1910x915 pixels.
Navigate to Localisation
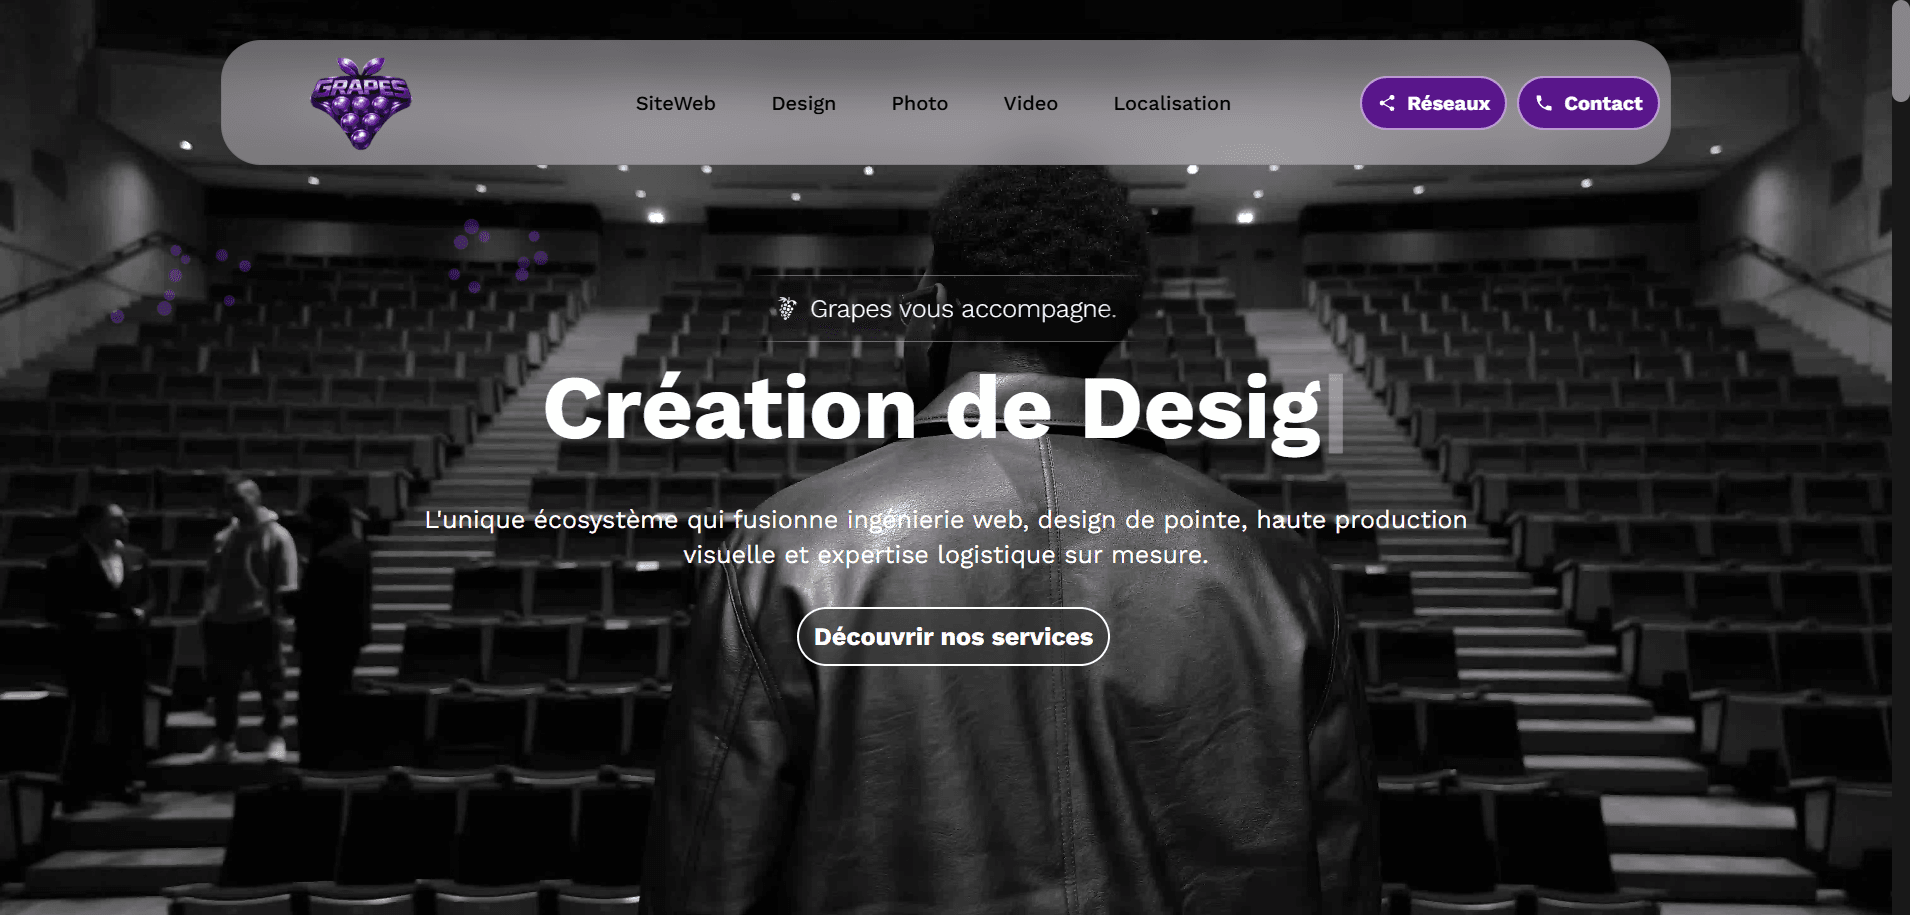(x=1172, y=103)
